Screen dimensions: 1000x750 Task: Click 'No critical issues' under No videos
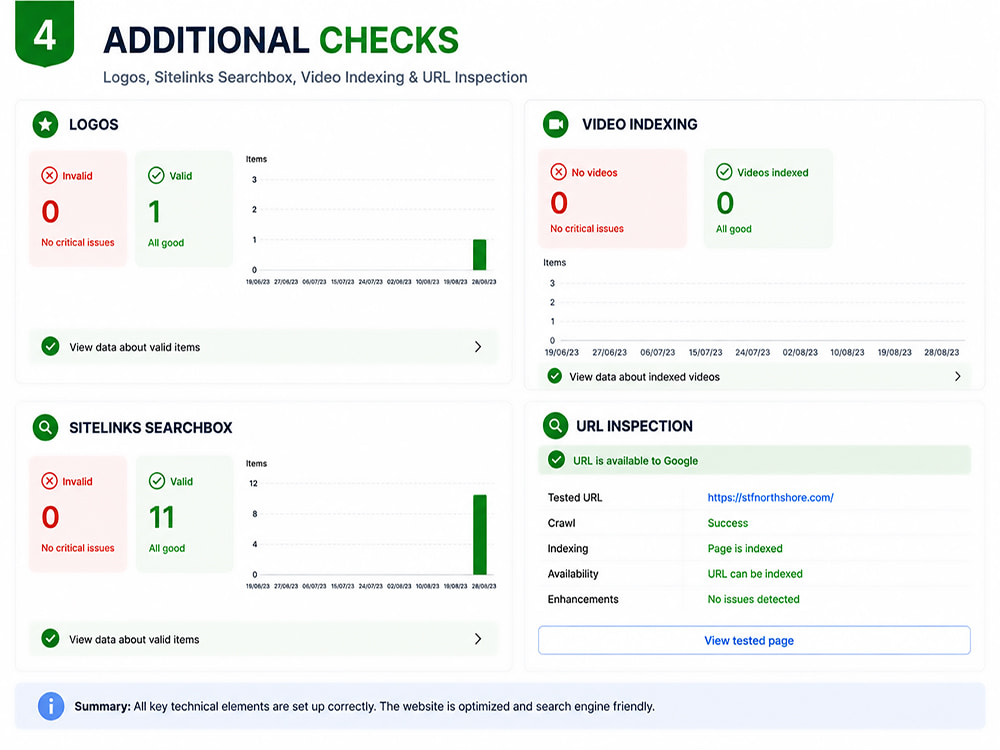pos(587,228)
